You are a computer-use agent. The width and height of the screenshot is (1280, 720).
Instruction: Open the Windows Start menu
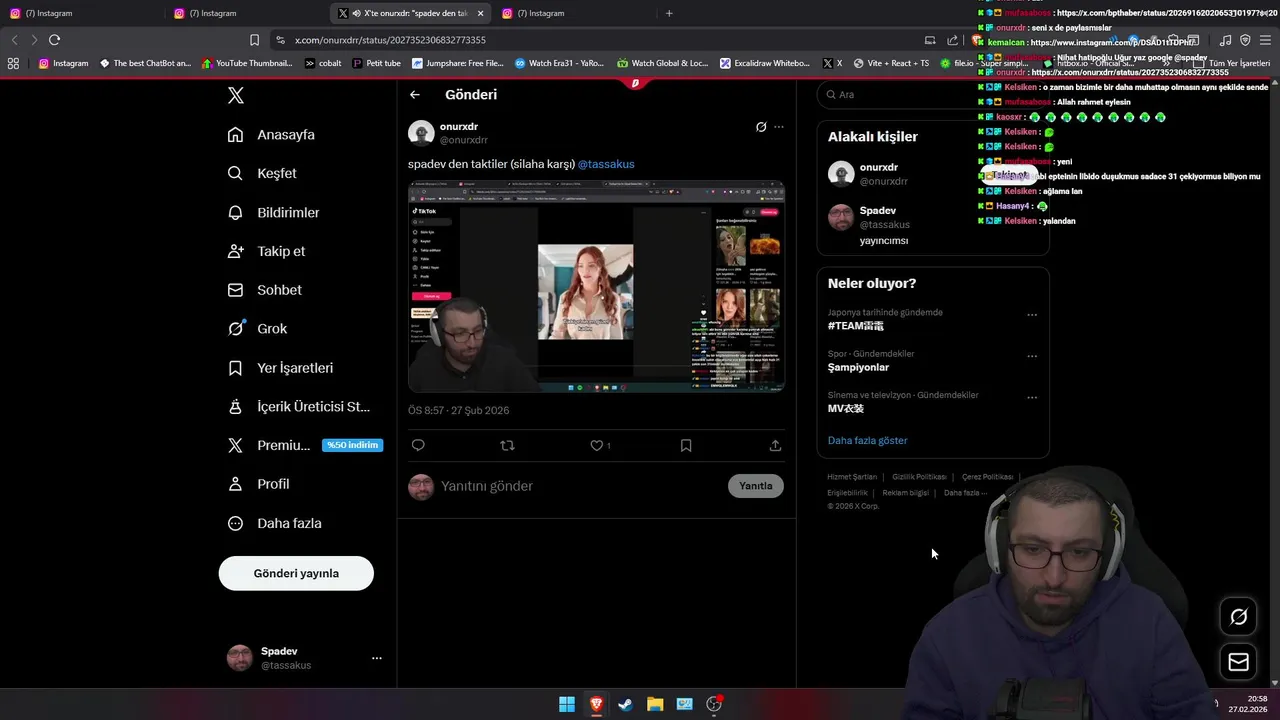(x=567, y=704)
